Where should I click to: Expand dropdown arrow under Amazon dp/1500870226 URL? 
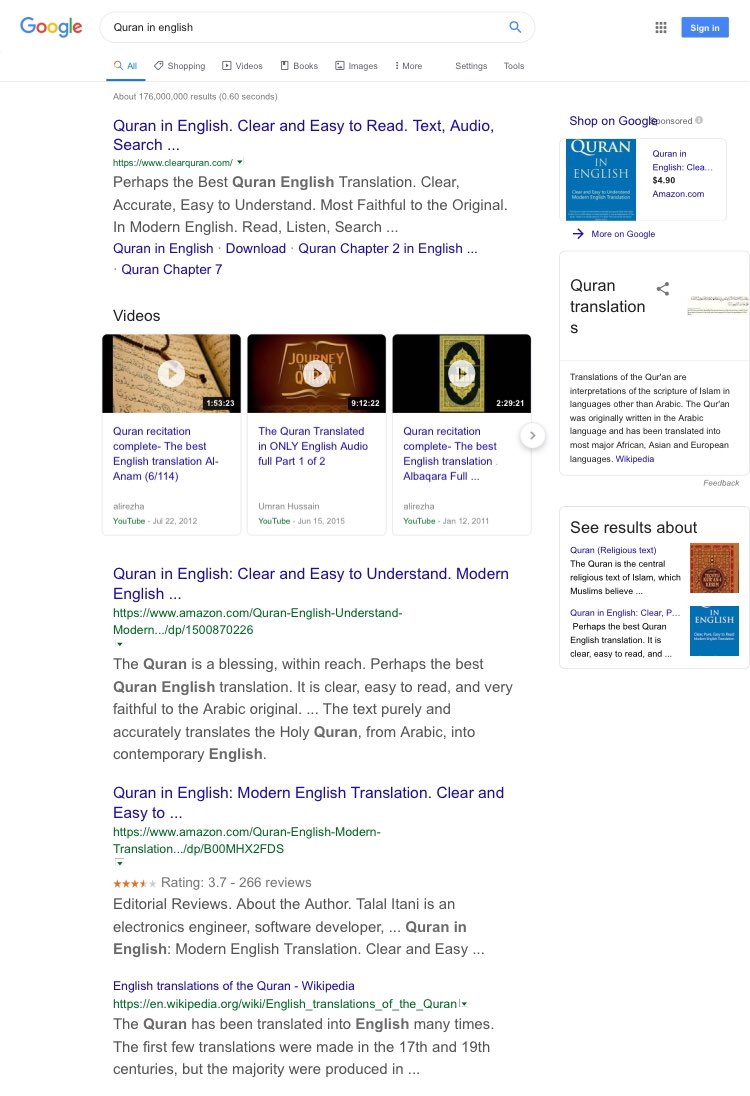(120, 644)
